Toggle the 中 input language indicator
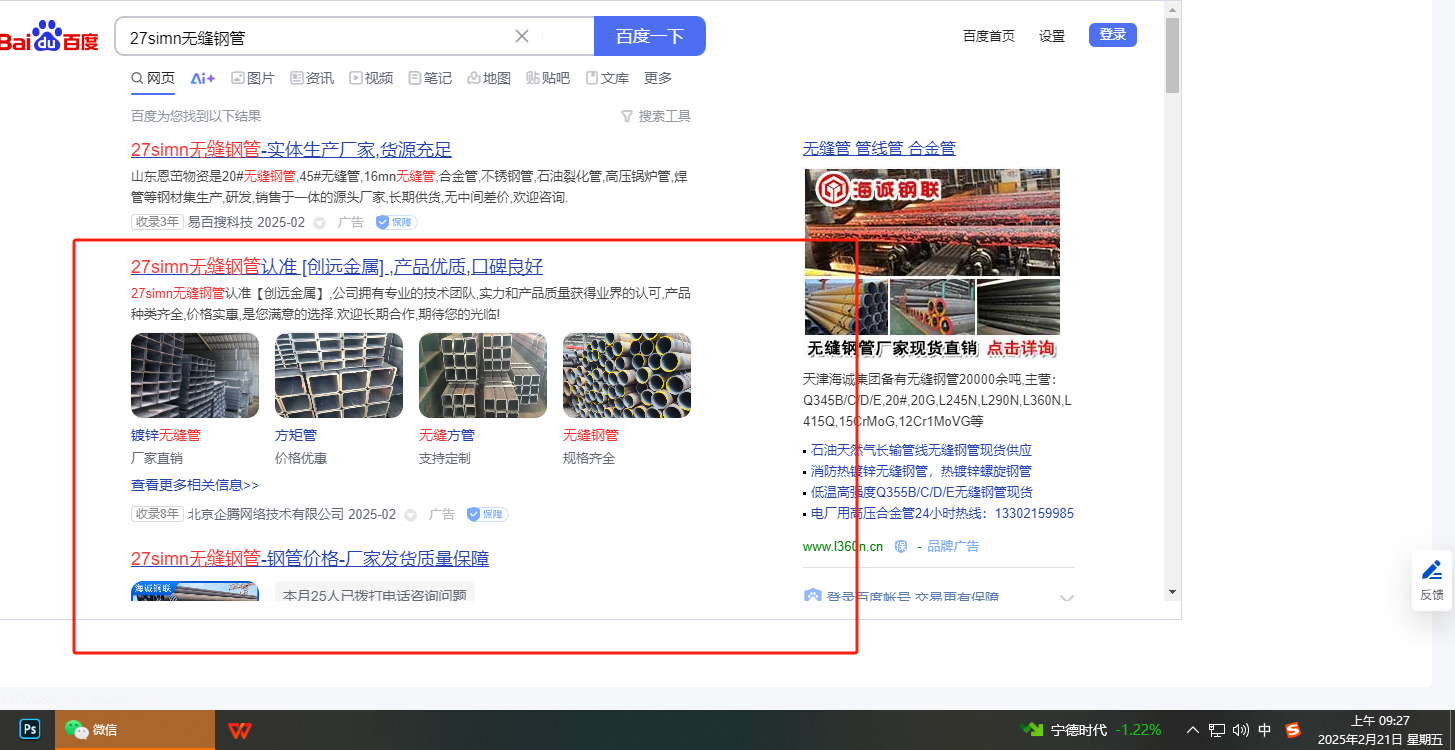Screen dimensions: 1455x750 (1265, 730)
